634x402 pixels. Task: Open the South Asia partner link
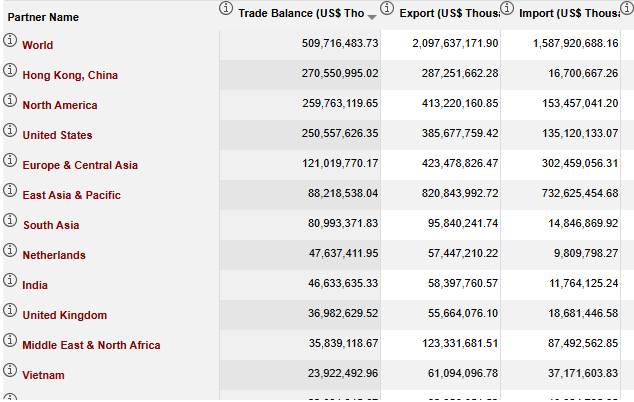pos(51,225)
